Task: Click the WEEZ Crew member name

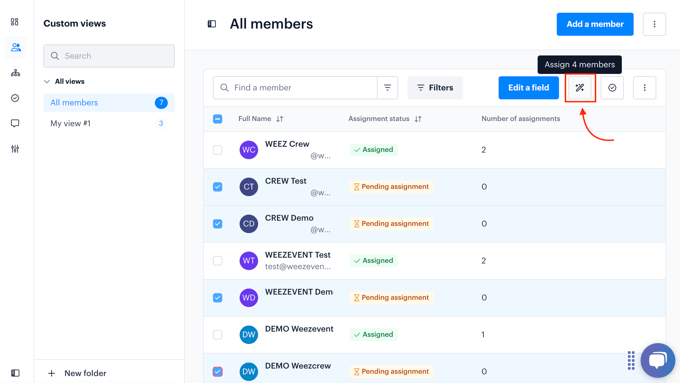Action: coord(287,144)
